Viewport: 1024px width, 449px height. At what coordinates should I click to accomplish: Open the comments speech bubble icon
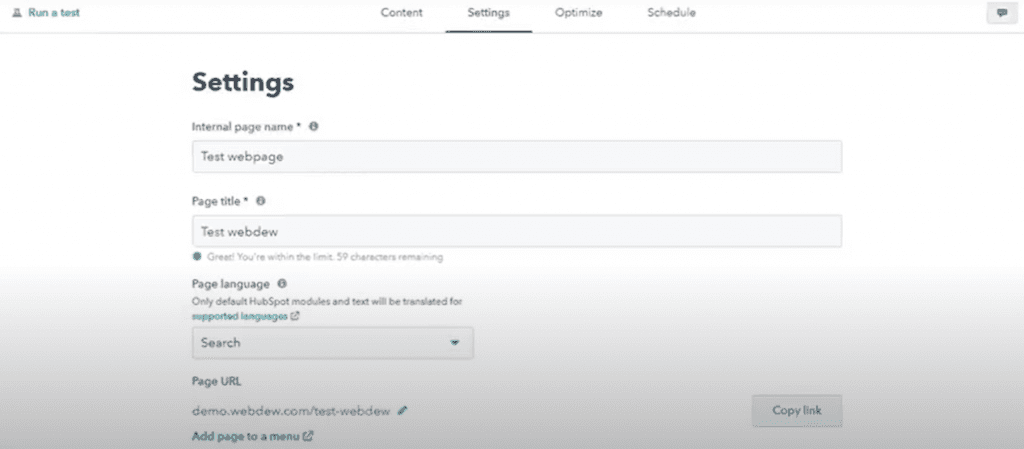(1002, 13)
